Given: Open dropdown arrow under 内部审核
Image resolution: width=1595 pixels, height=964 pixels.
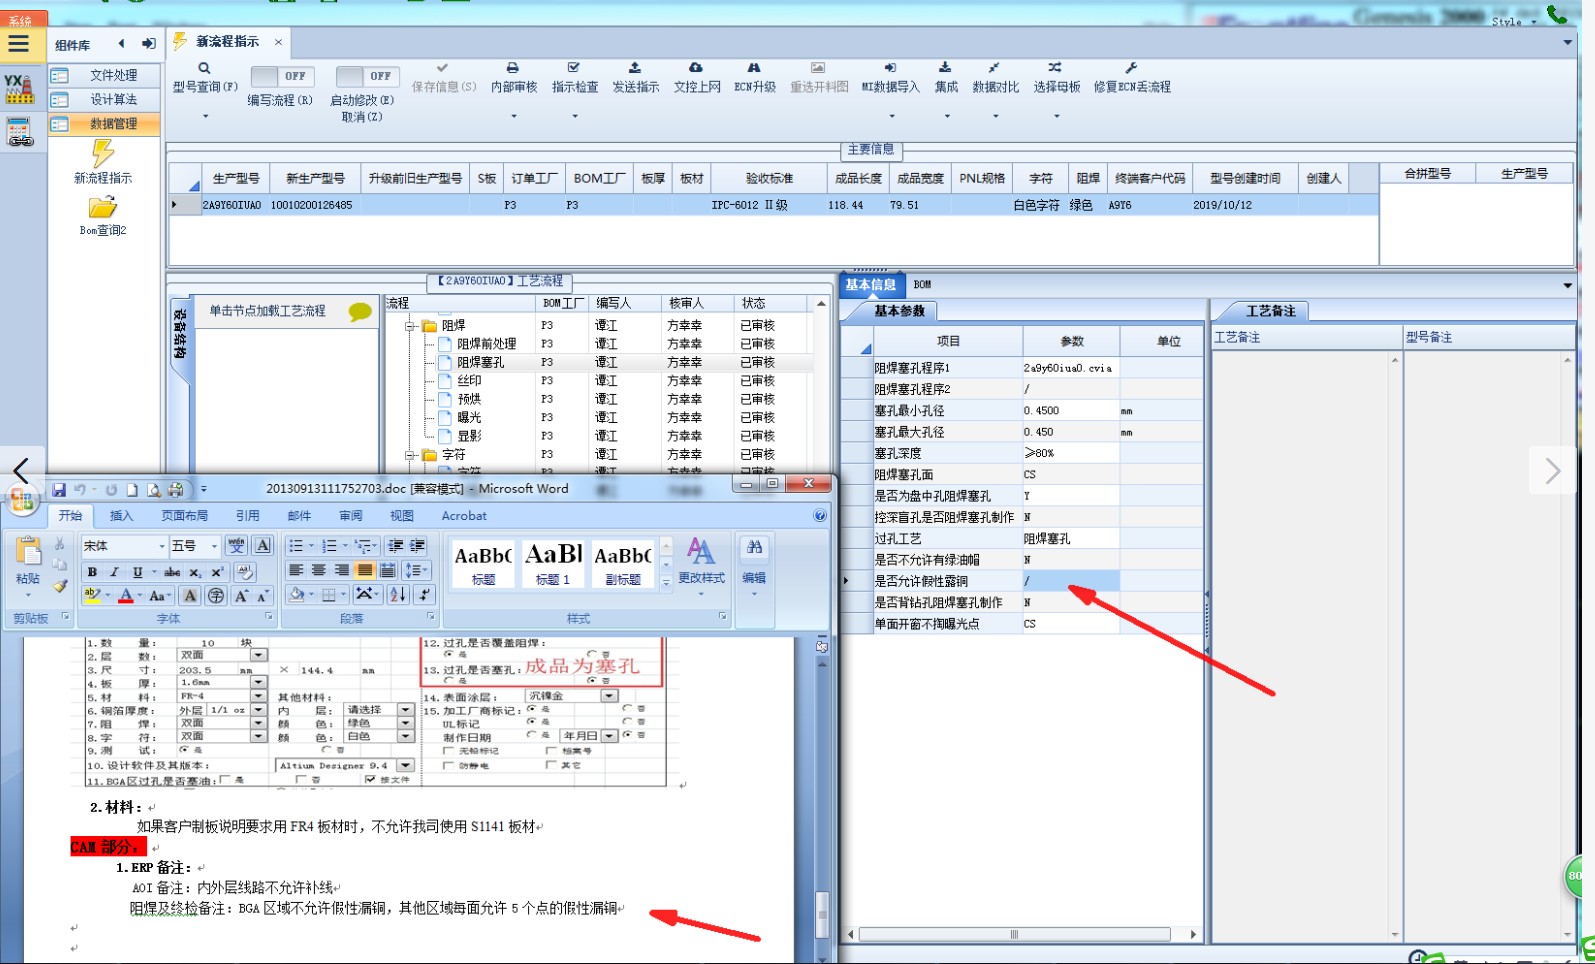Looking at the screenshot, I should [514, 116].
